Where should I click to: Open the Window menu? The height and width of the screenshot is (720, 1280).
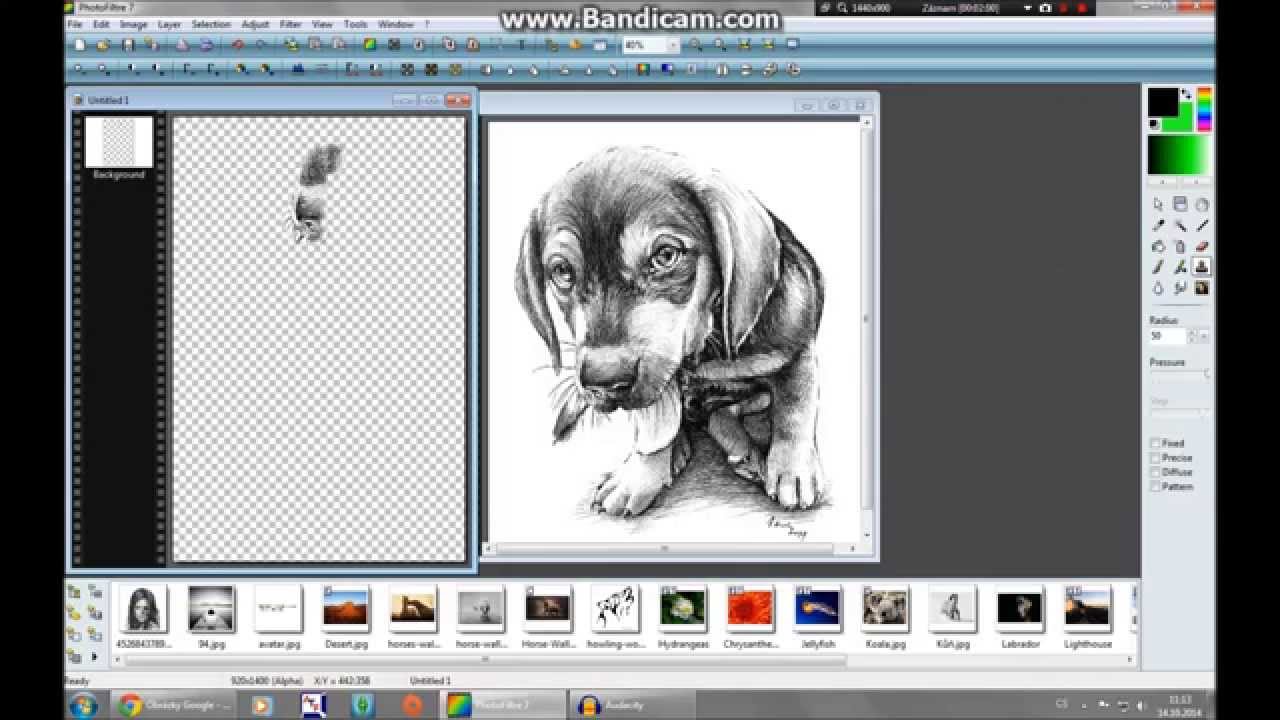pyautogui.click(x=396, y=24)
